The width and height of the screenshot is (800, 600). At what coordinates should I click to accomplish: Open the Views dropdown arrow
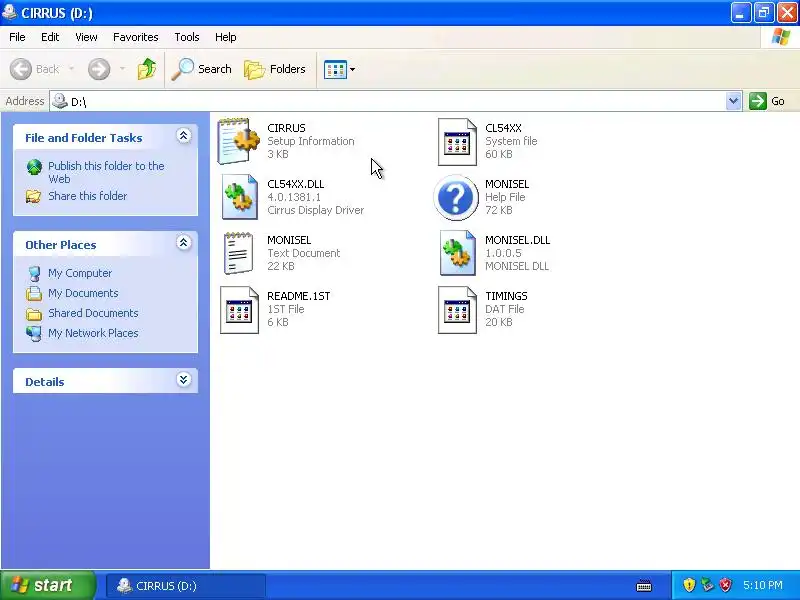(x=353, y=69)
